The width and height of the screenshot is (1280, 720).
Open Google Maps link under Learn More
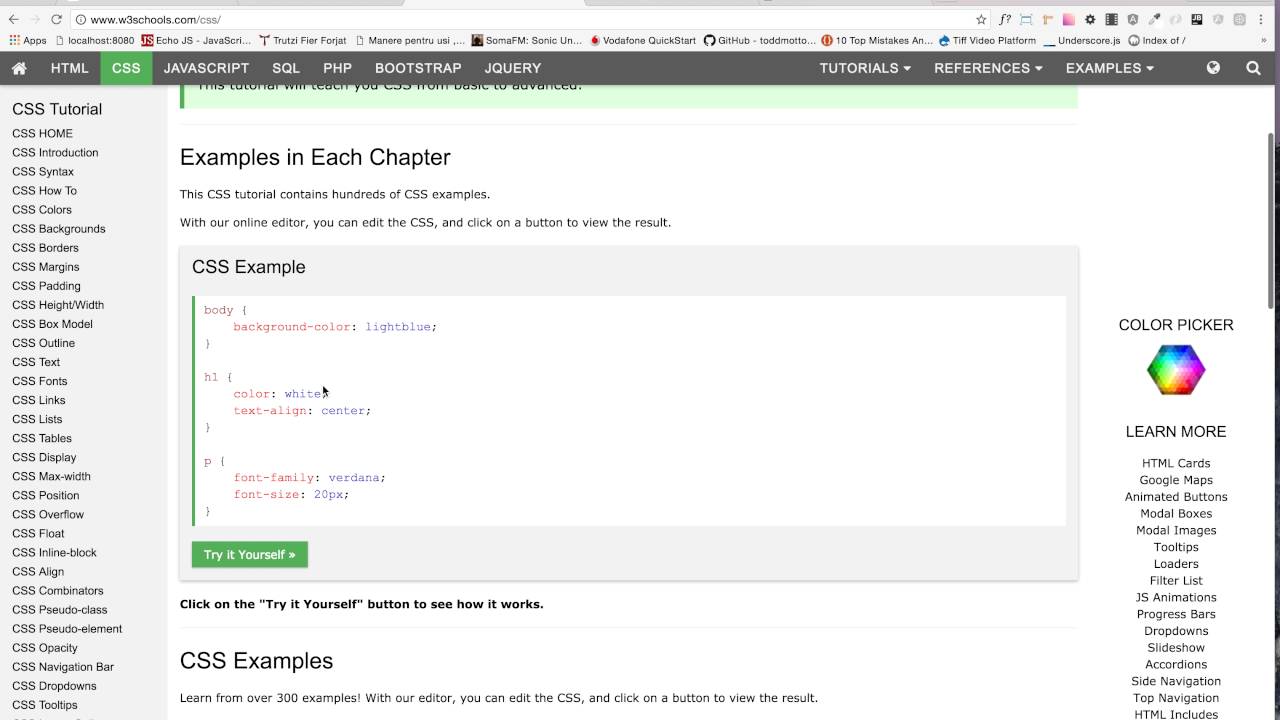click(x=1176, y=480)
